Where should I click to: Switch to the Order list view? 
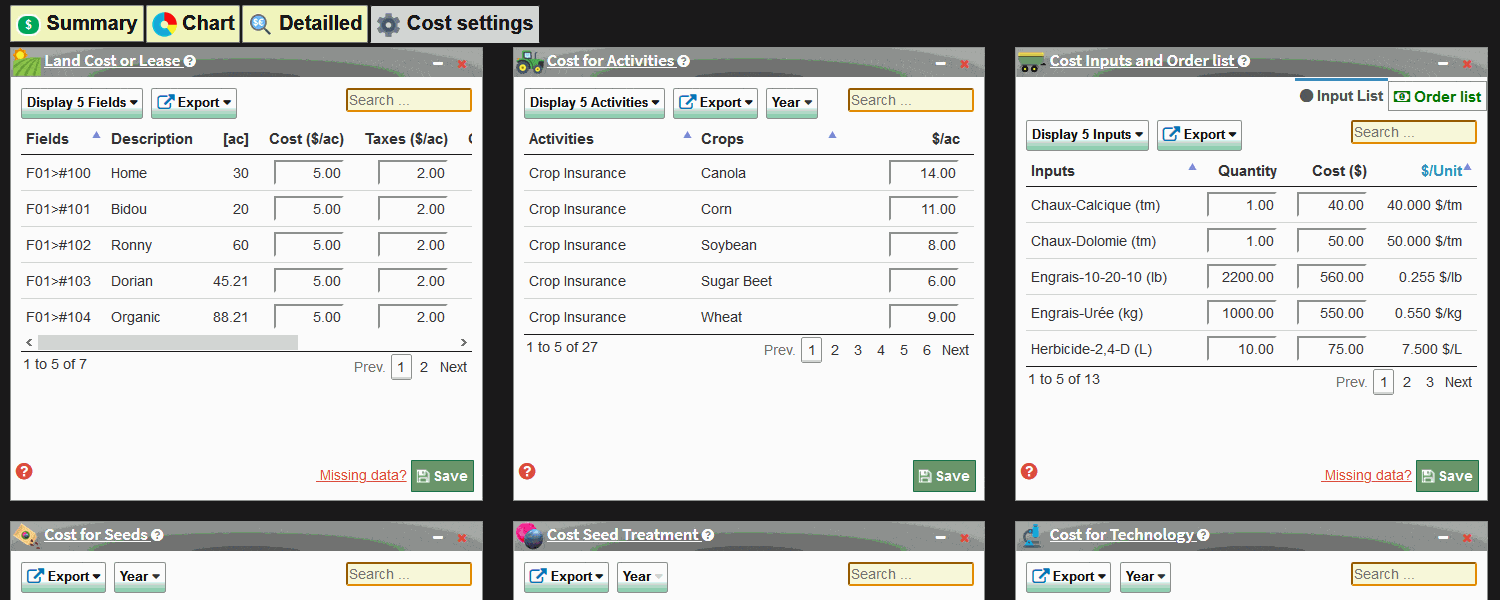pos(1437,96)
